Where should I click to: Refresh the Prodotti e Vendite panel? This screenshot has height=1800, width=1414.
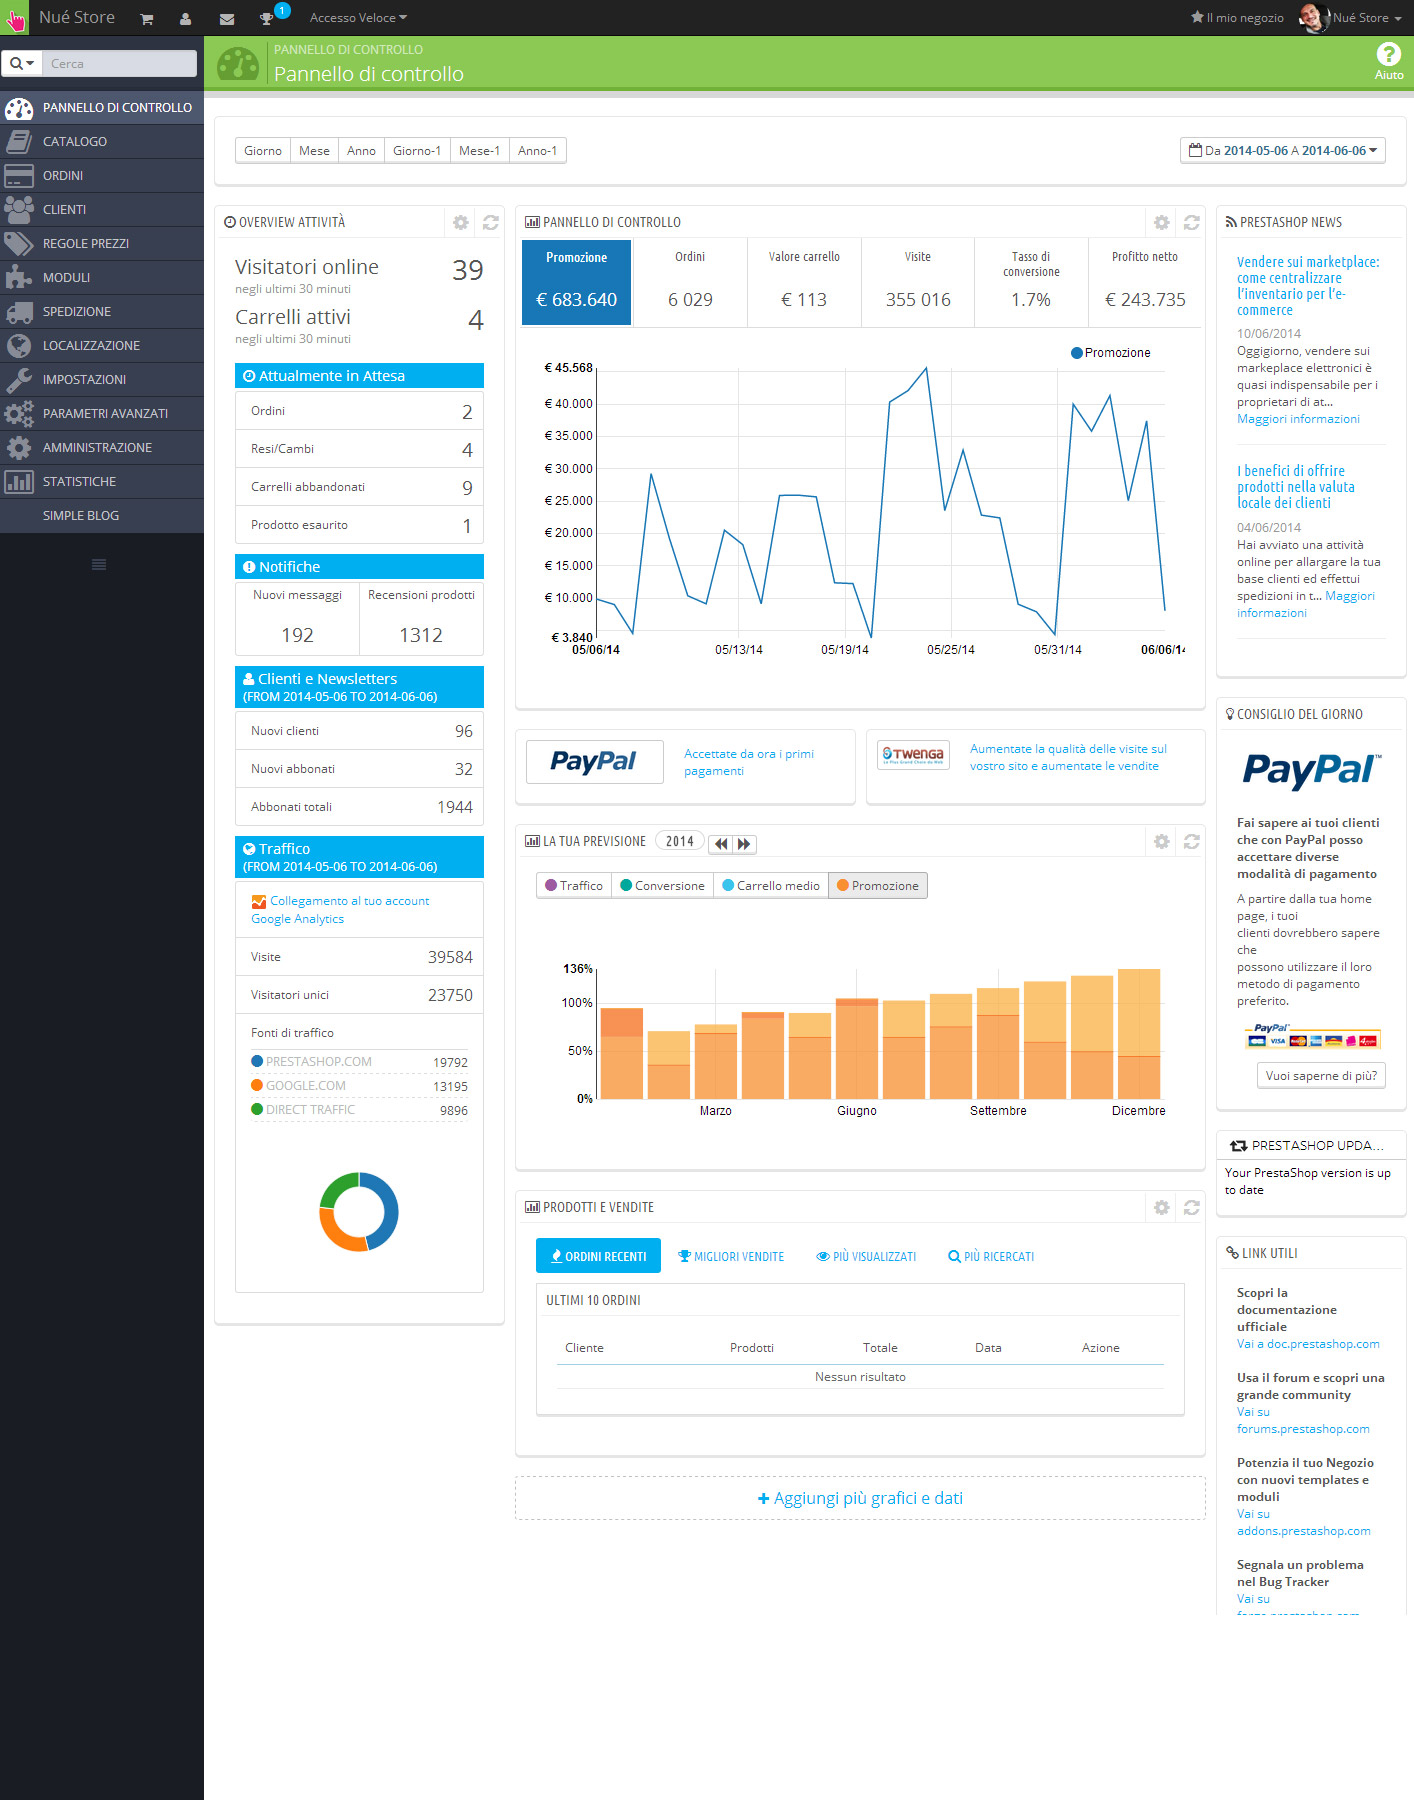coord(1192,1208)
